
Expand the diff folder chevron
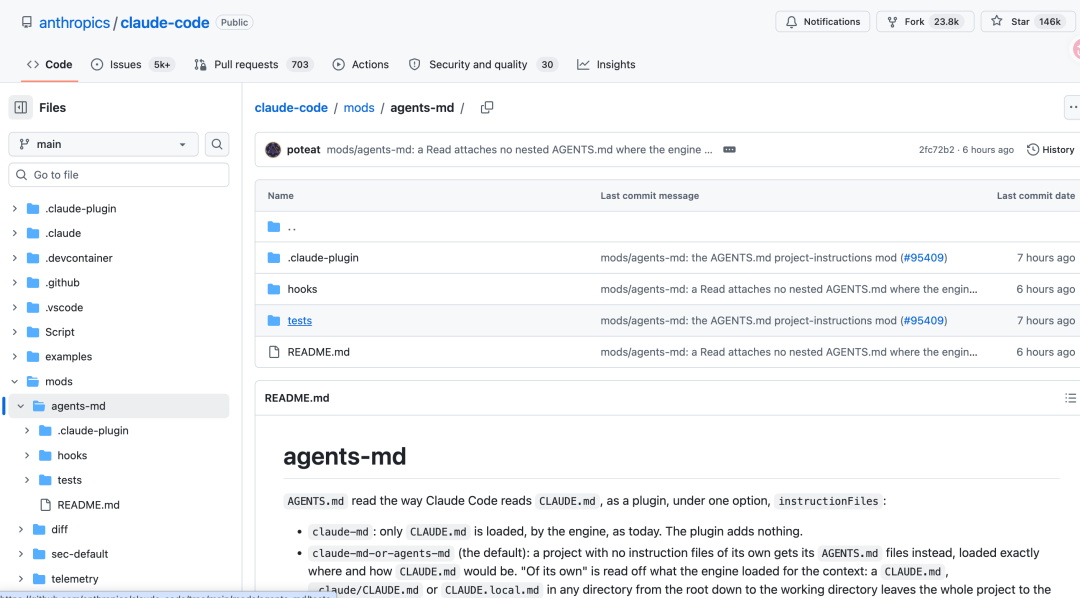coord(21,529)
